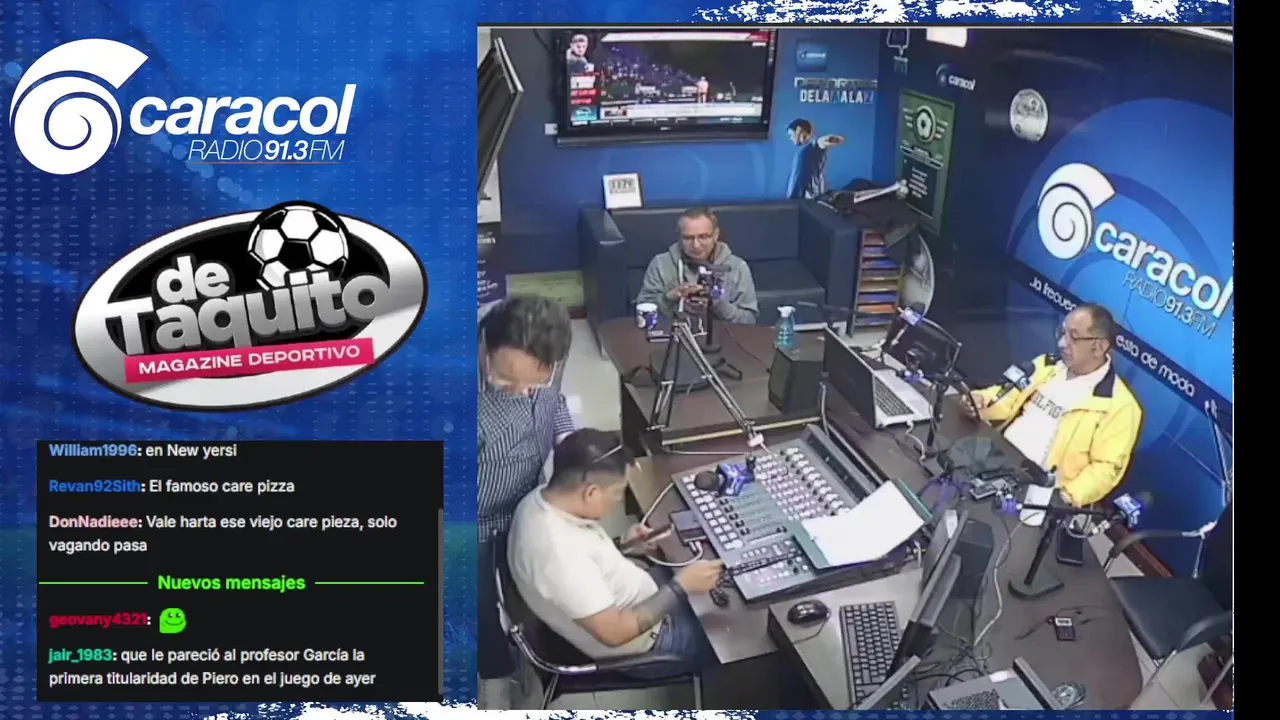This screenshot has width=1280, height=720.
Task: Click the Caracol Radio 91.3 FM logo
Action: (x=183, y=107)
